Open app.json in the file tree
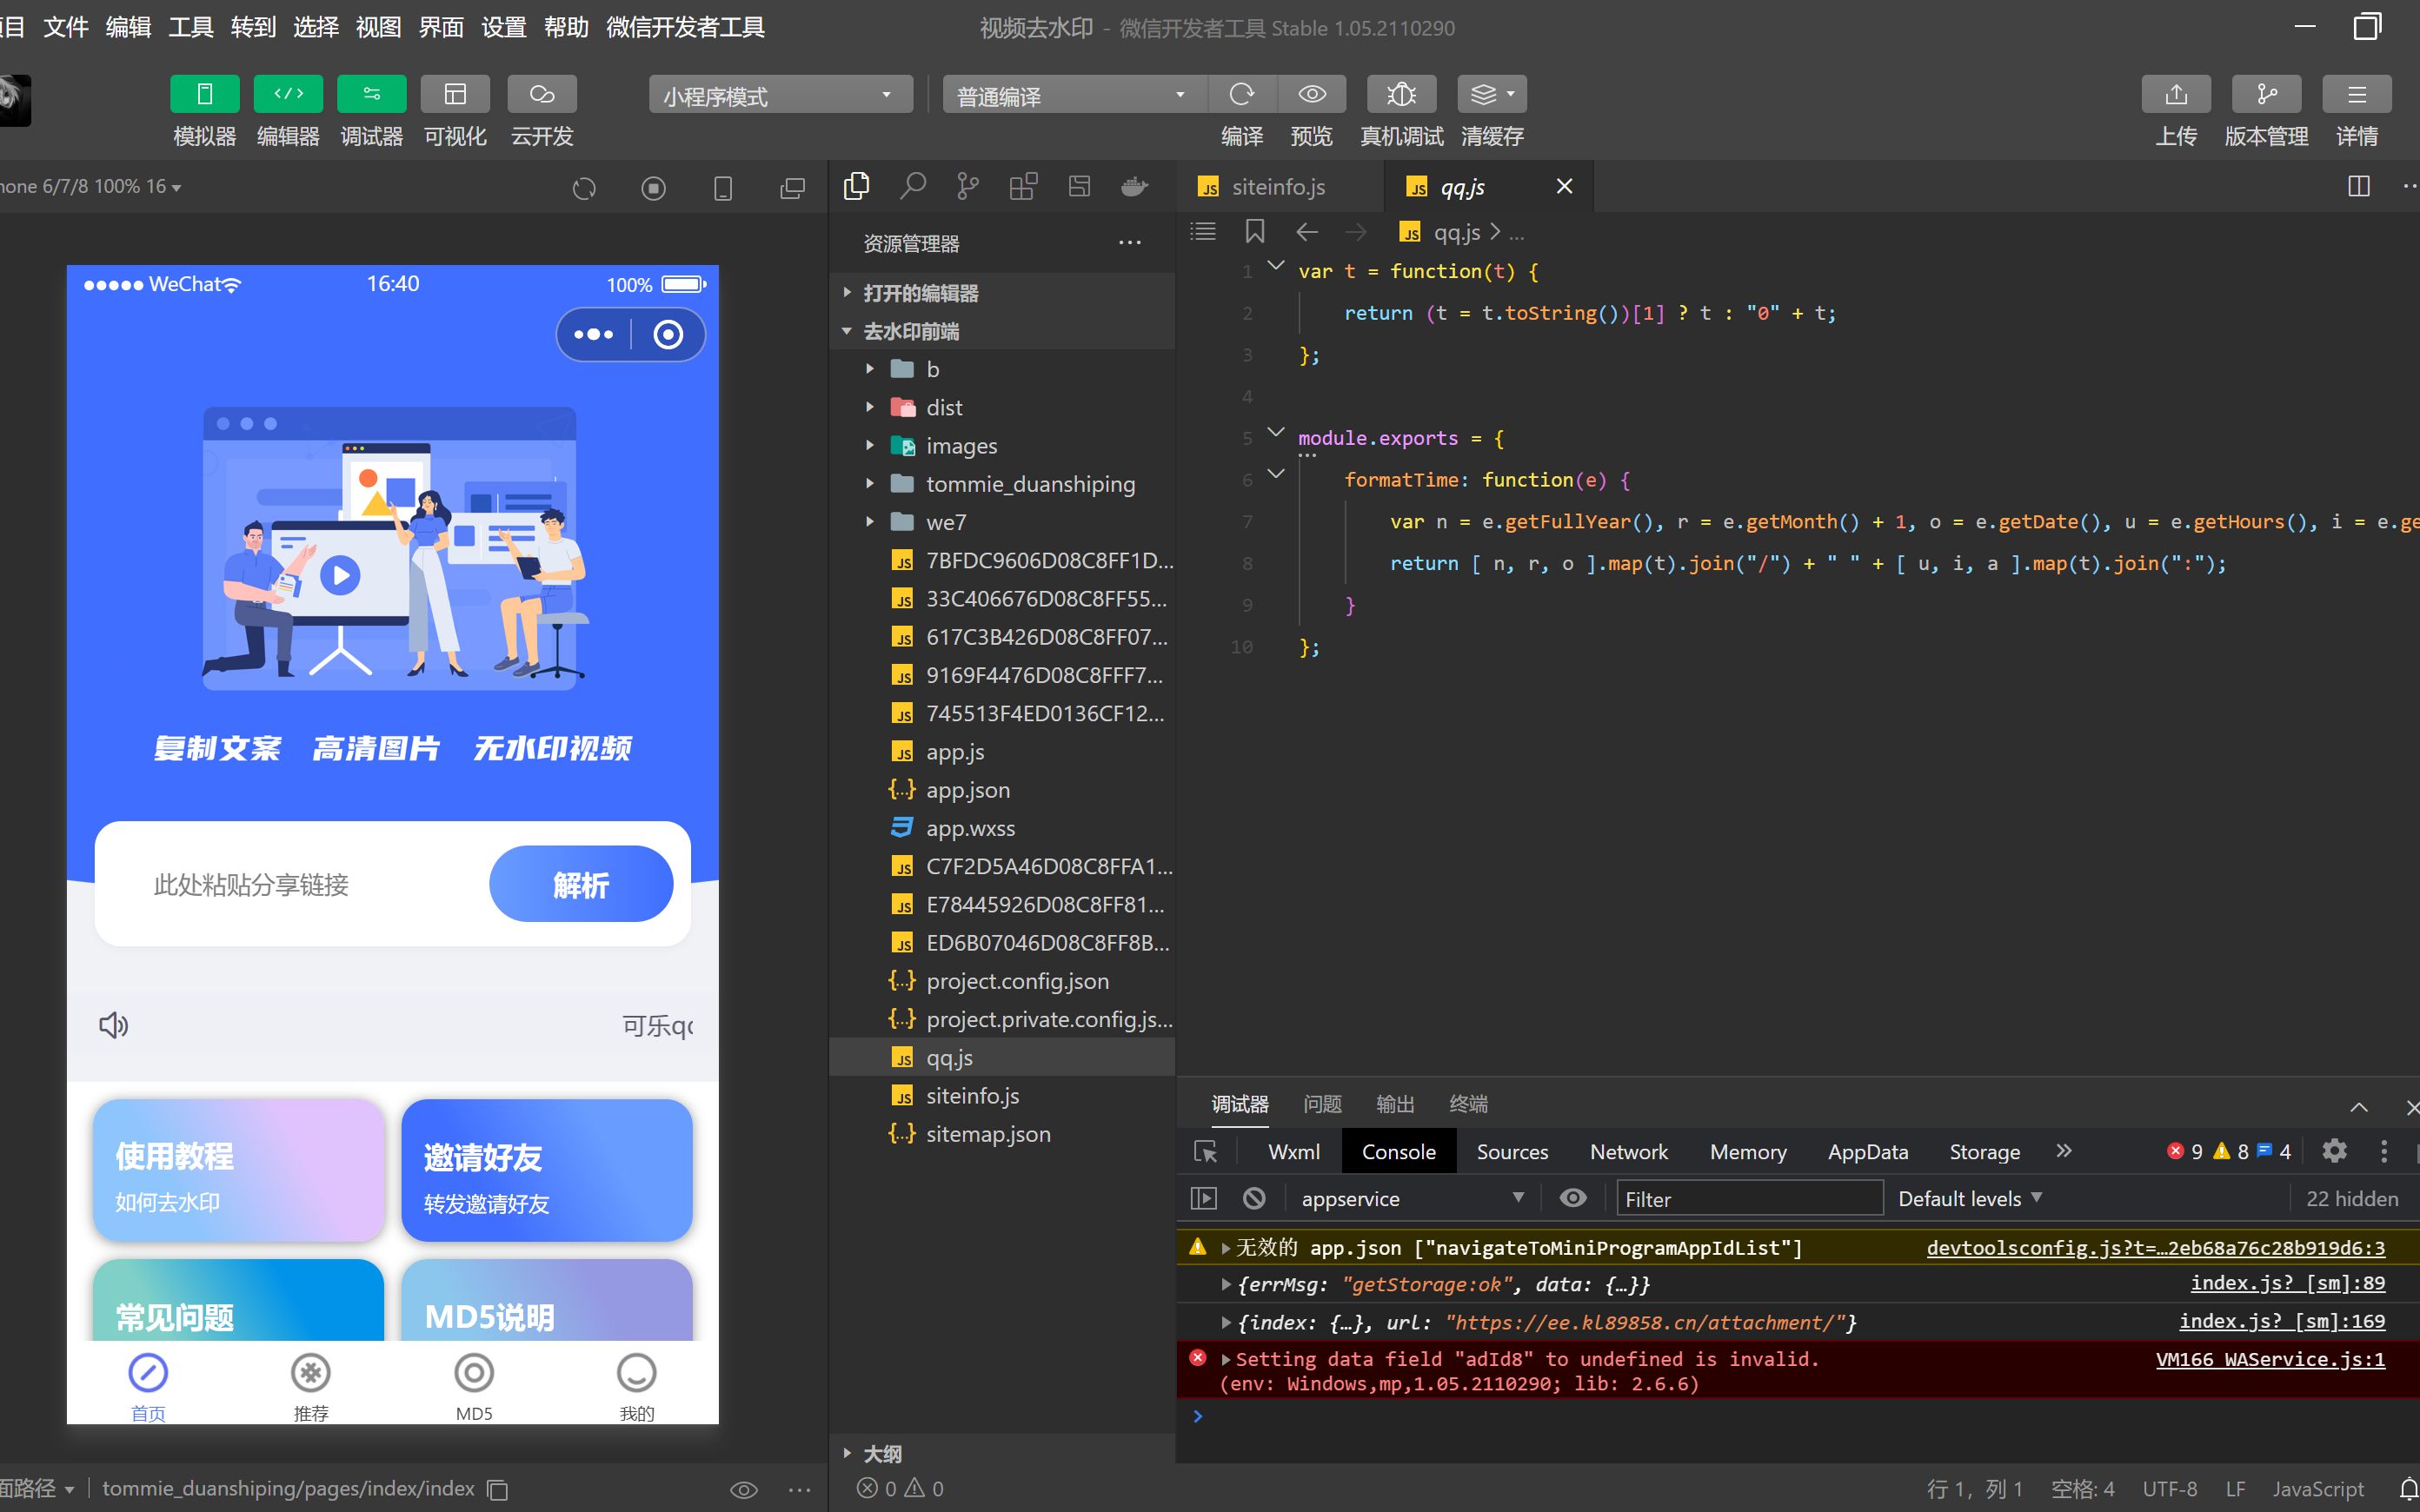The width and height of the screenshot is (2420, 1512). tap(1002, 790)
